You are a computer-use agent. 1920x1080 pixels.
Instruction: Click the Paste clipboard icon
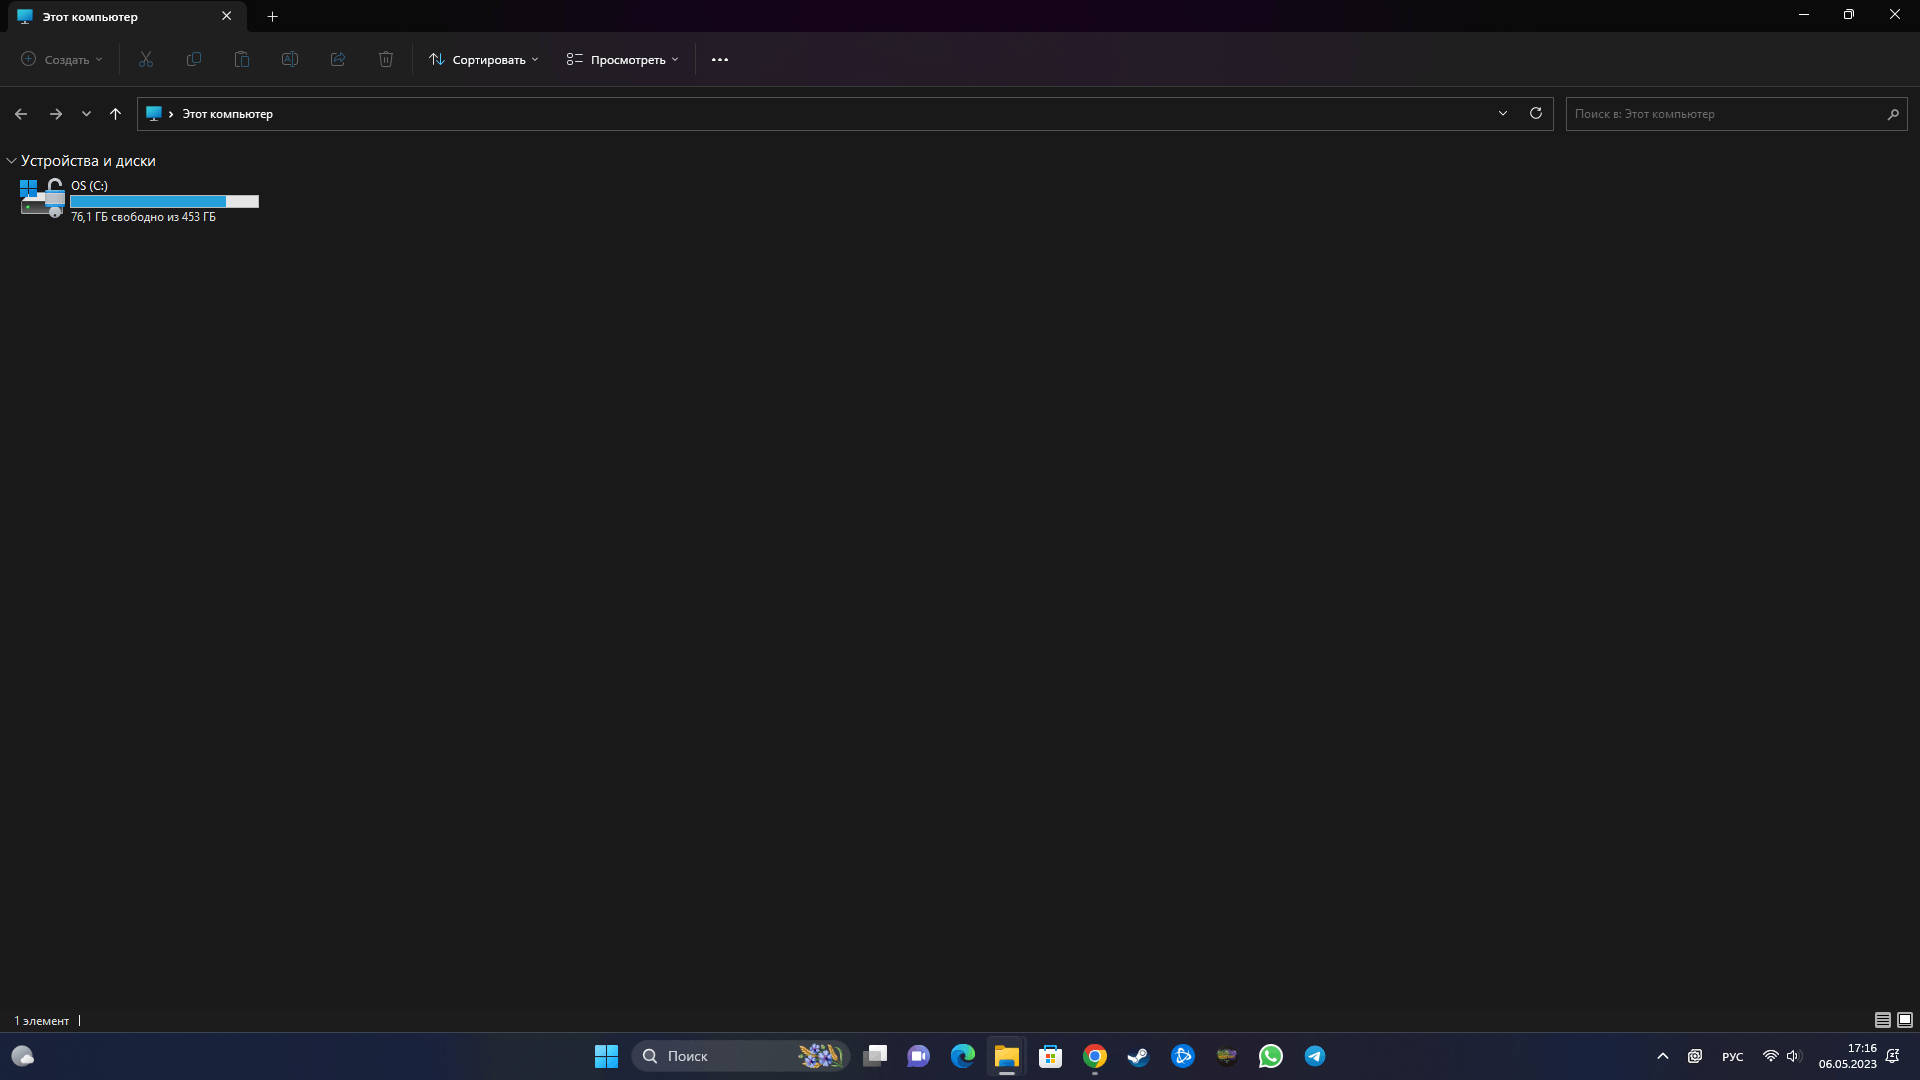point(242,59)
